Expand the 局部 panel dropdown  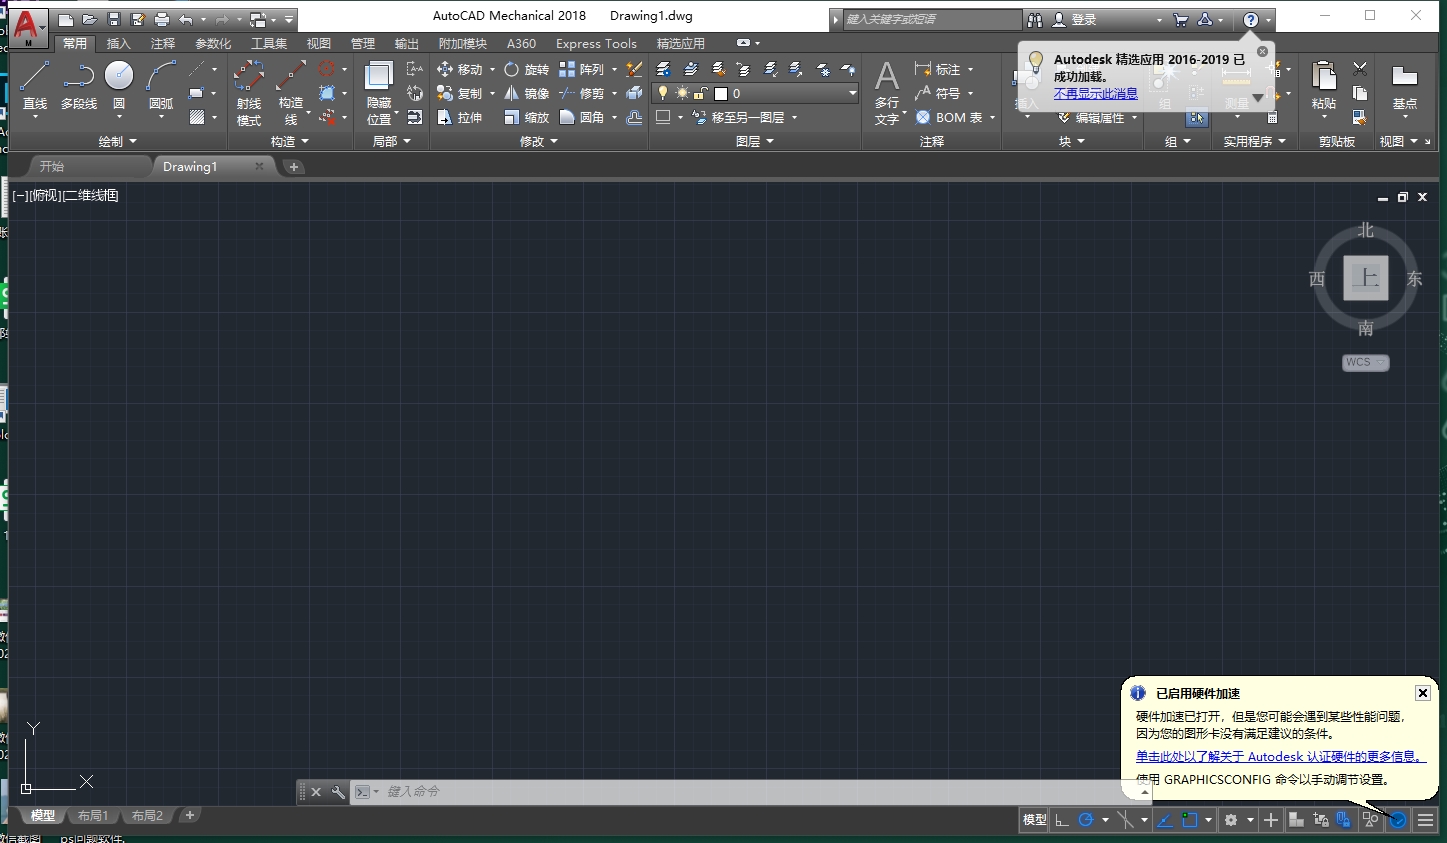click(391, 141)
